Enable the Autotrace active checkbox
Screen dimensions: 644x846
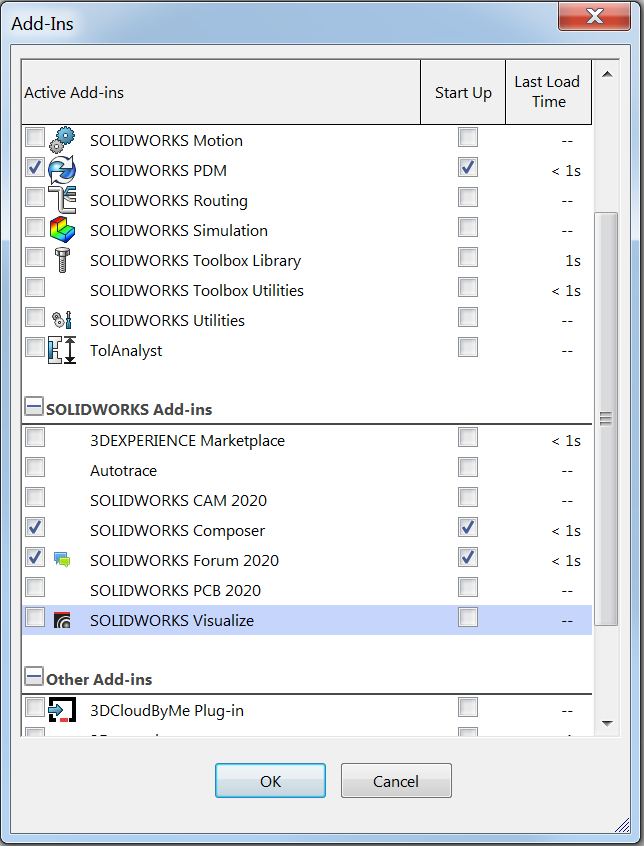coord(35,467)
